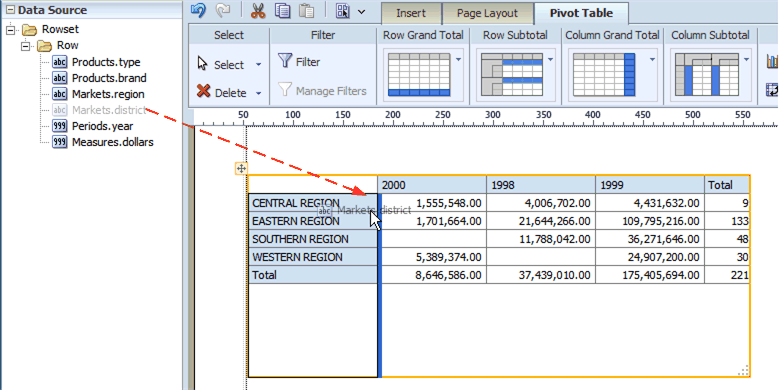Click the Cut scissors icon
Viewport: 783px width, 390px height.
pos(258,11)
